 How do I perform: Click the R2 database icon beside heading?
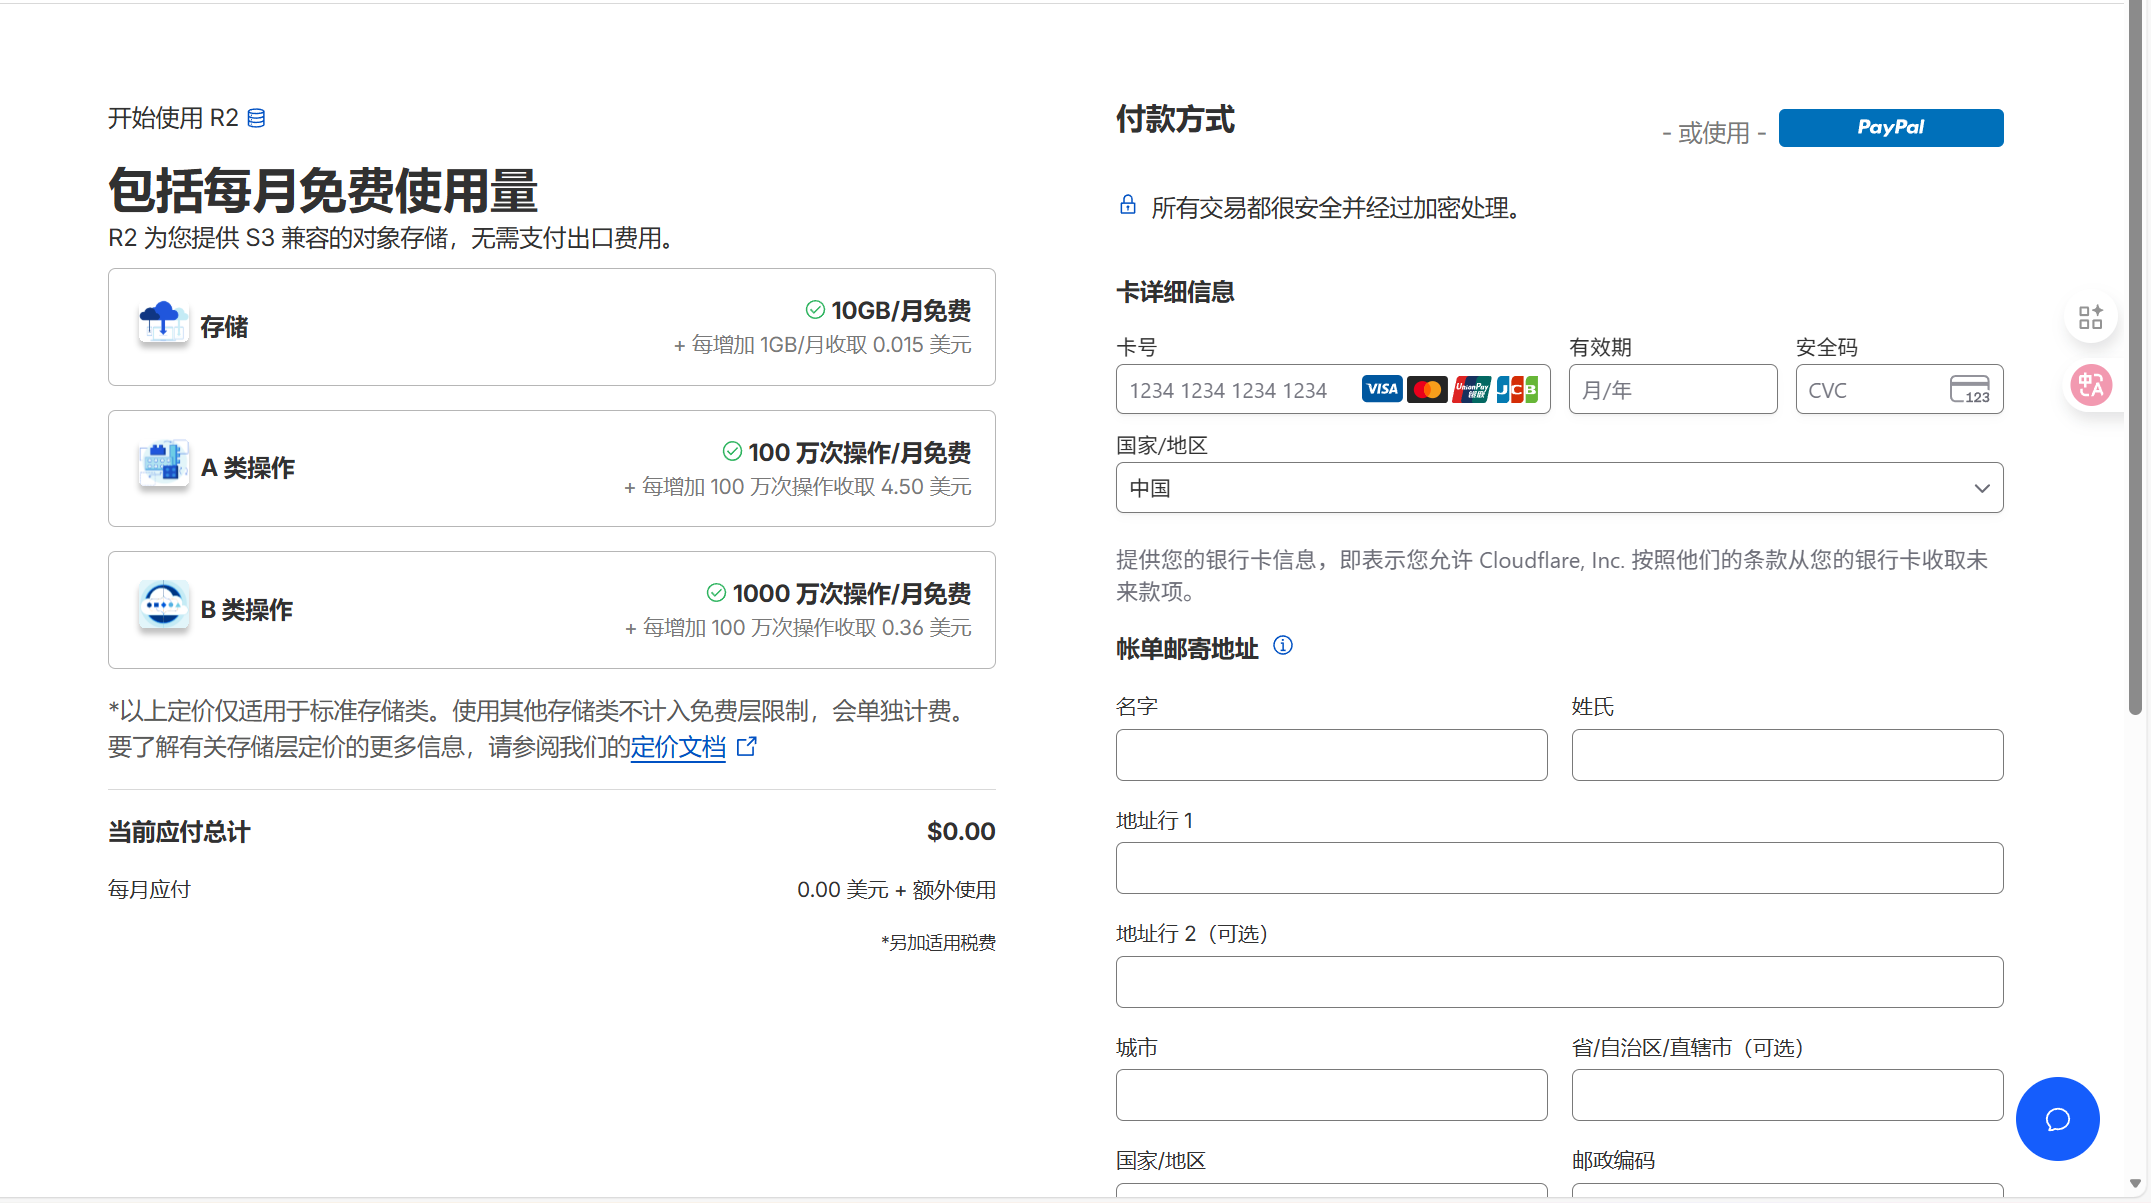(x=256, y=118)
